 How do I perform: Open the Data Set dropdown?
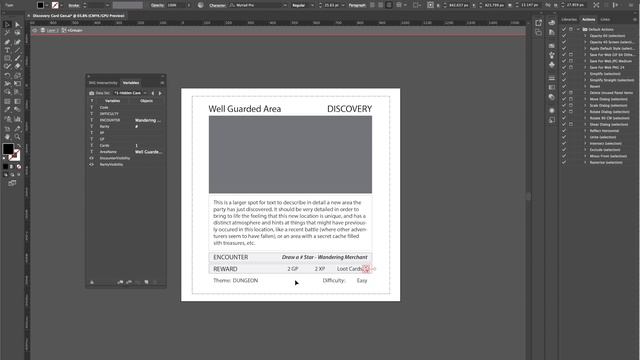point(130,93)
